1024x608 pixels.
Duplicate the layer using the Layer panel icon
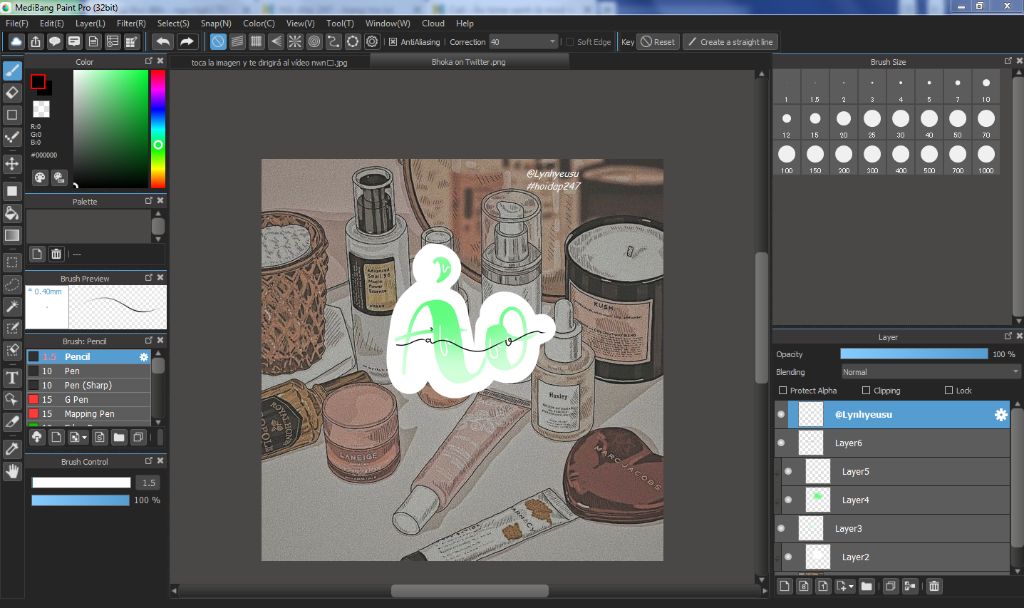pos(889,586)
